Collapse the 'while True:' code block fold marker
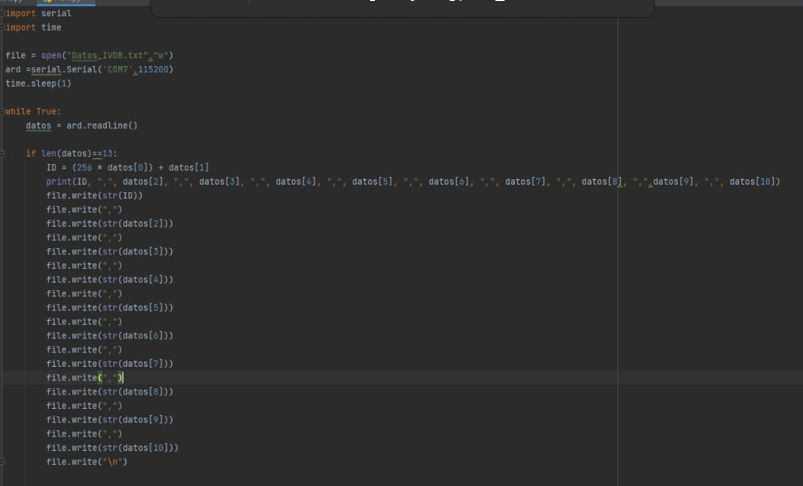 click(x=2, y=112)
